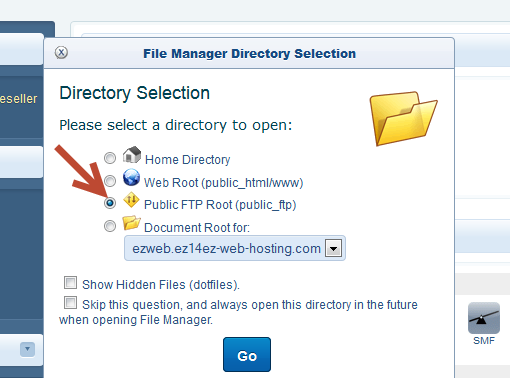The width and height of the screenshot is (510, 378).
Task: Select the Document Root for radio button
Action: click(x=110, y=226)
